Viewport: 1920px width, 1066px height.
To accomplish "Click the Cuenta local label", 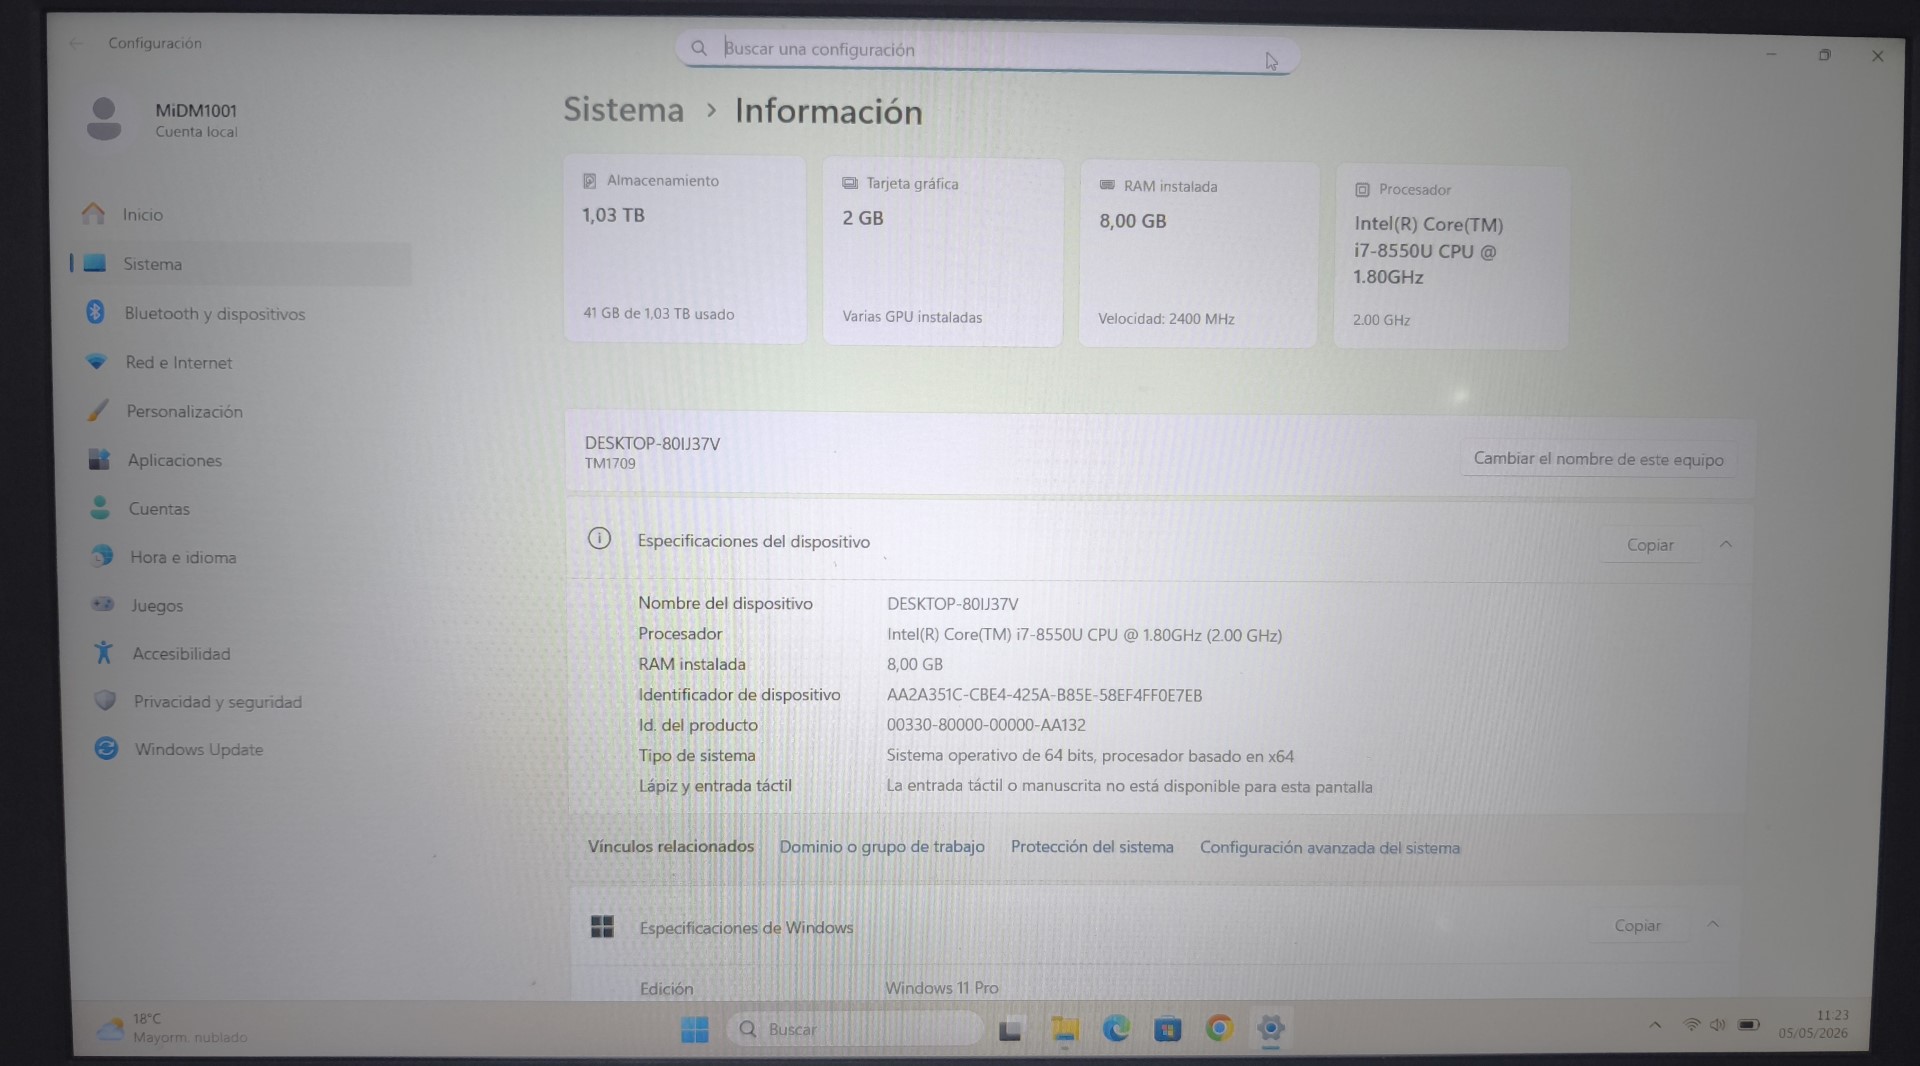I will (196, 131).
